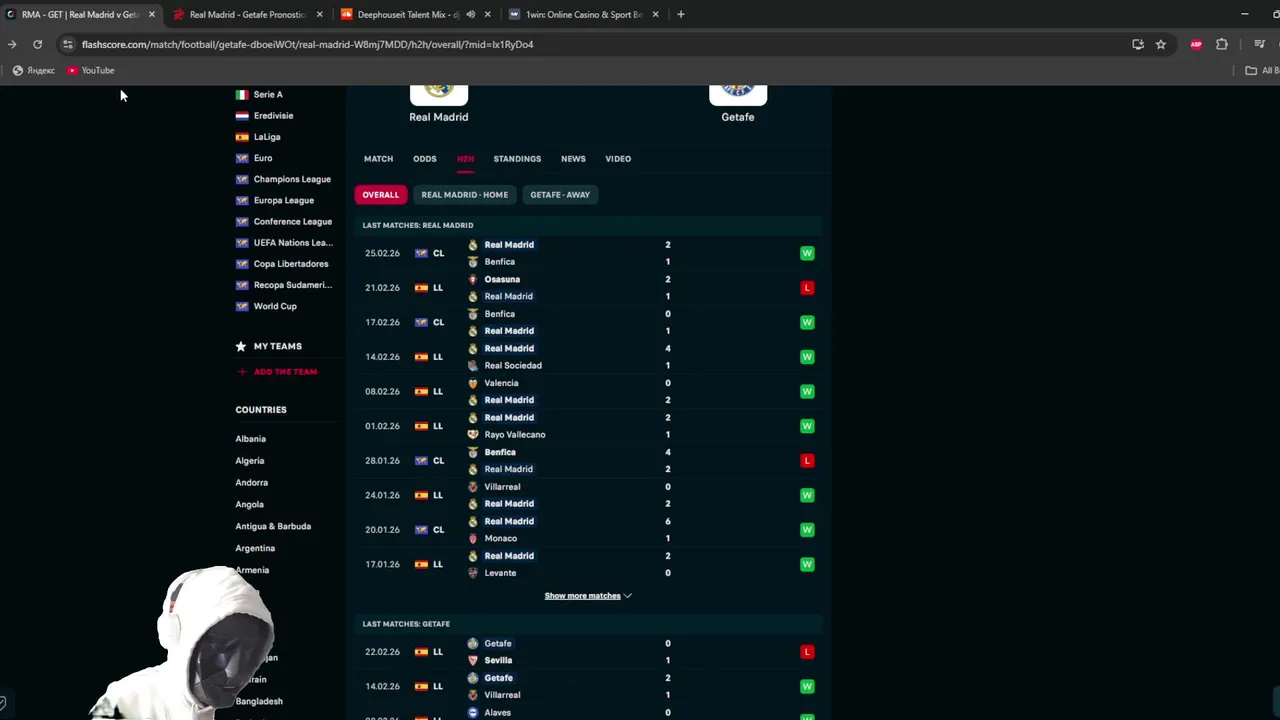Open Eredivisie in the sidebar
This screenshot has height=720, width=1280.
pos(273,115)
